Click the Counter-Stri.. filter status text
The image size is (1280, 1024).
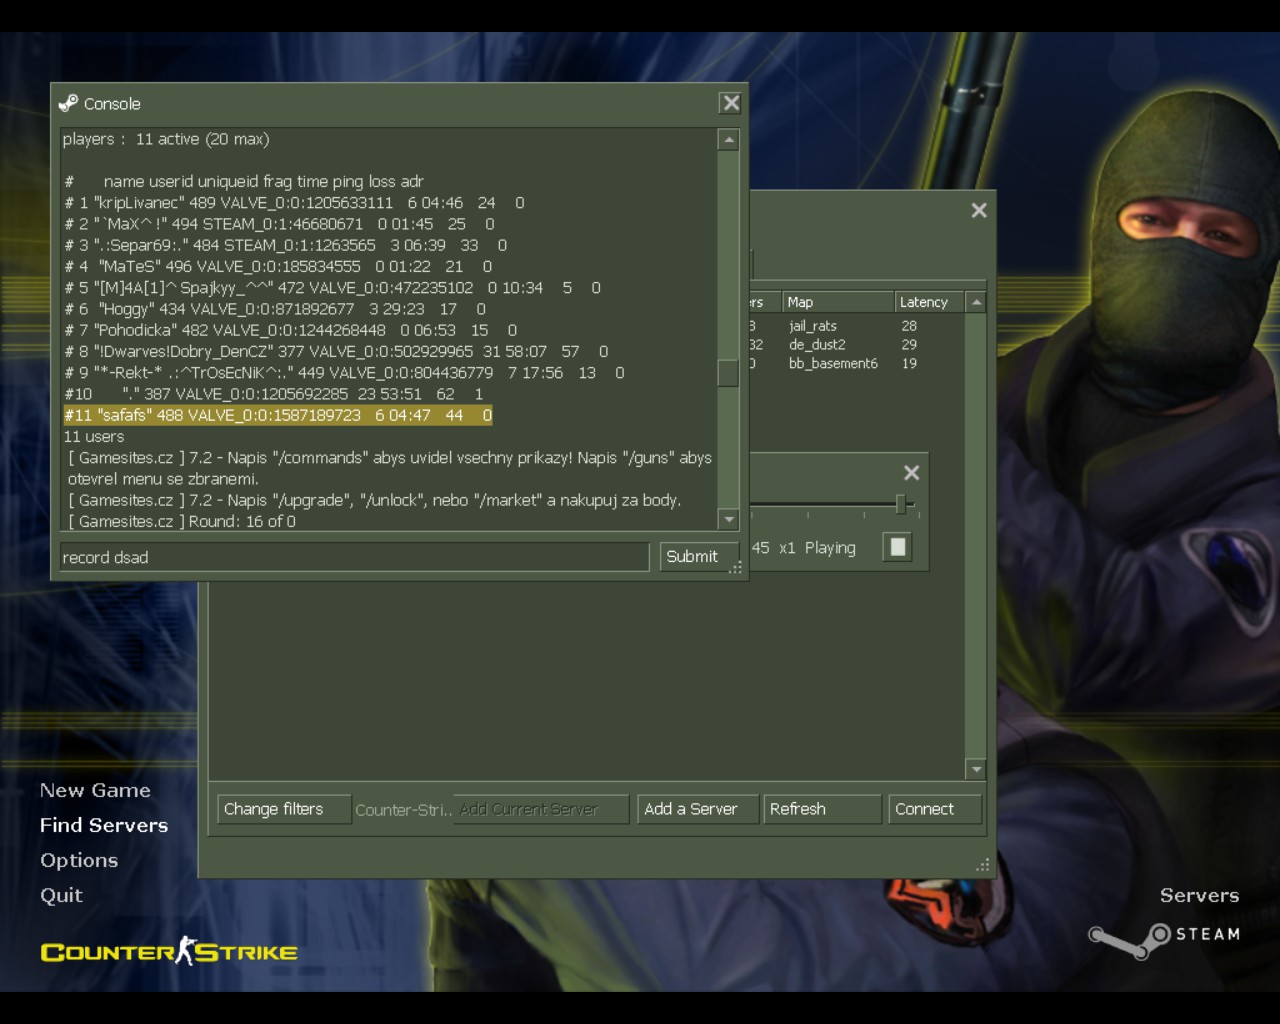(403, 810)
